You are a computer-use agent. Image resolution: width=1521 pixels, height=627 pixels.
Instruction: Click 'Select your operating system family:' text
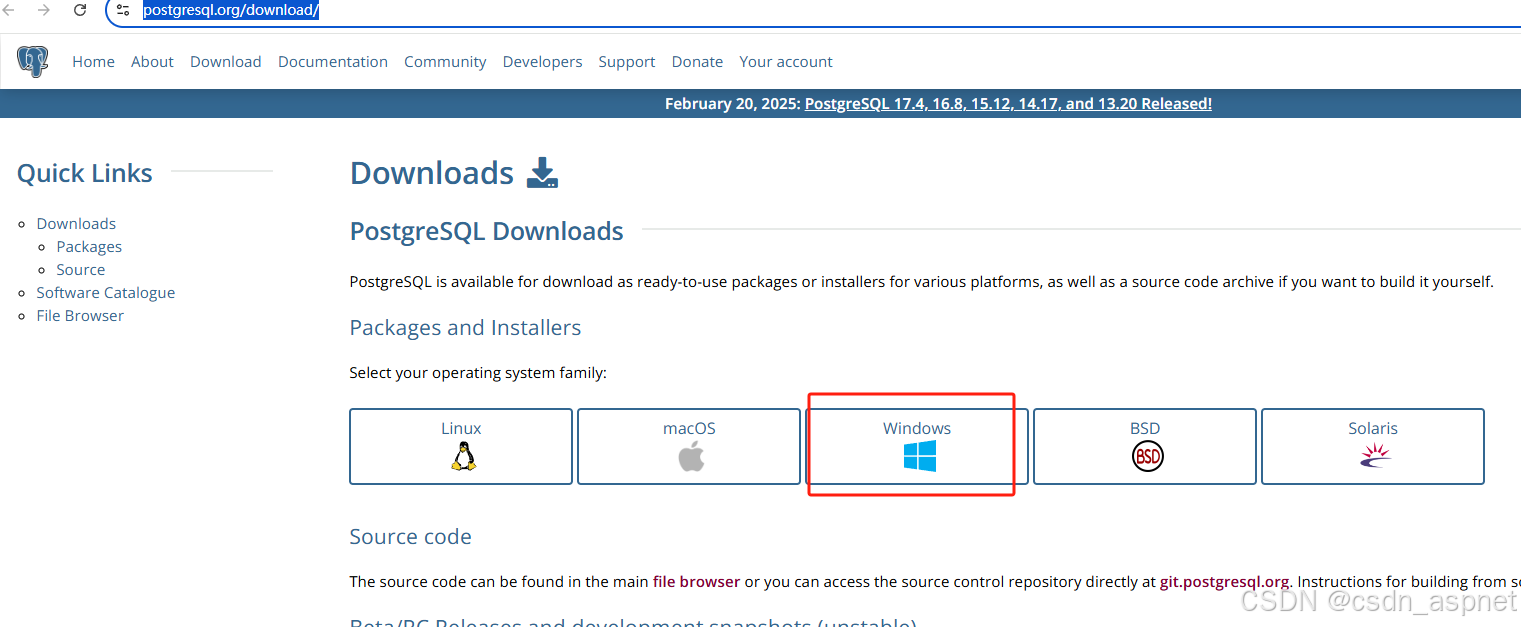(x=478, y=373)
